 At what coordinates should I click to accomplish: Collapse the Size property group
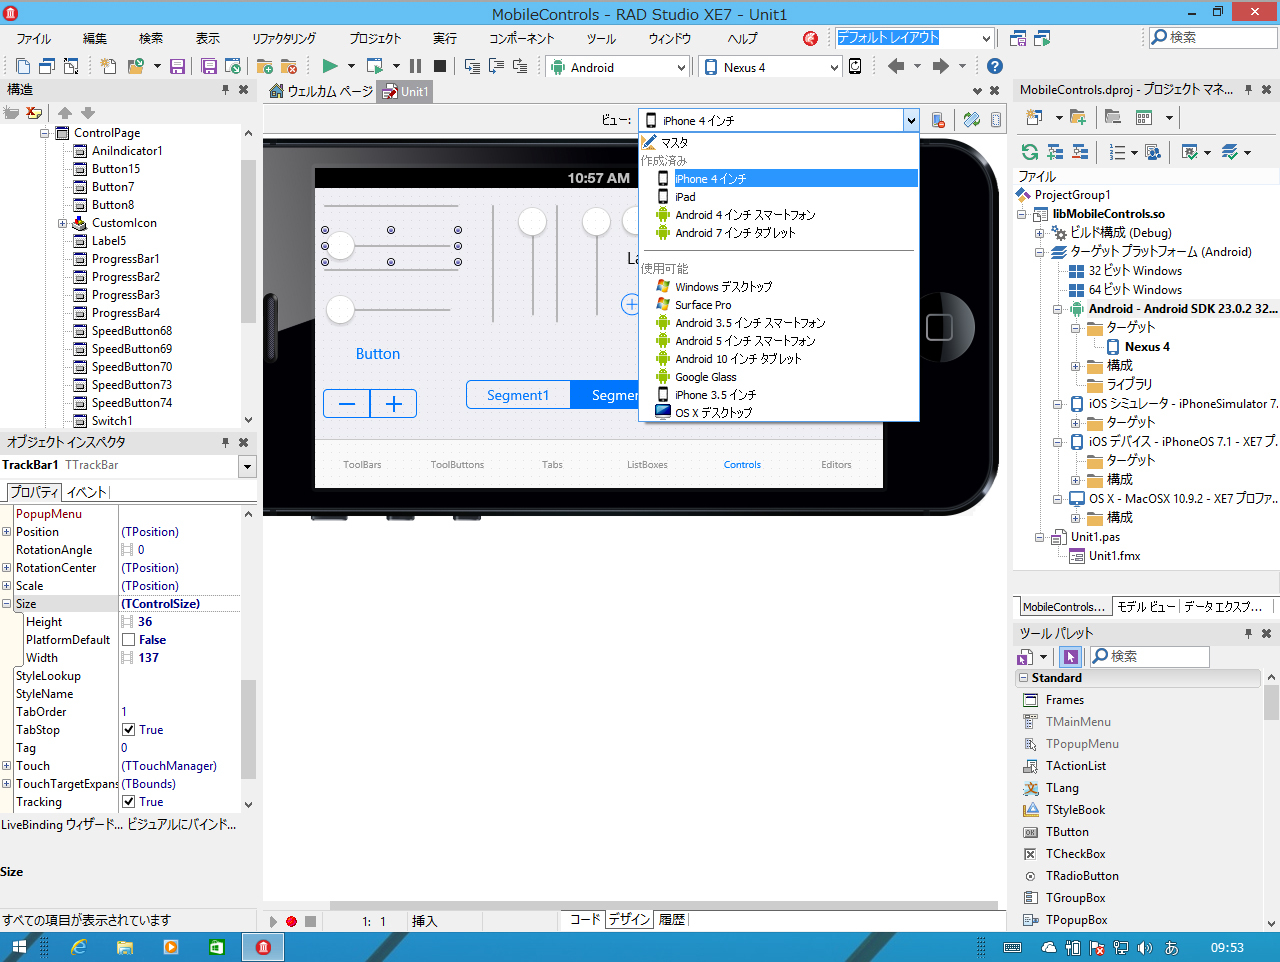pyautogui.click(x=6, y=604)
